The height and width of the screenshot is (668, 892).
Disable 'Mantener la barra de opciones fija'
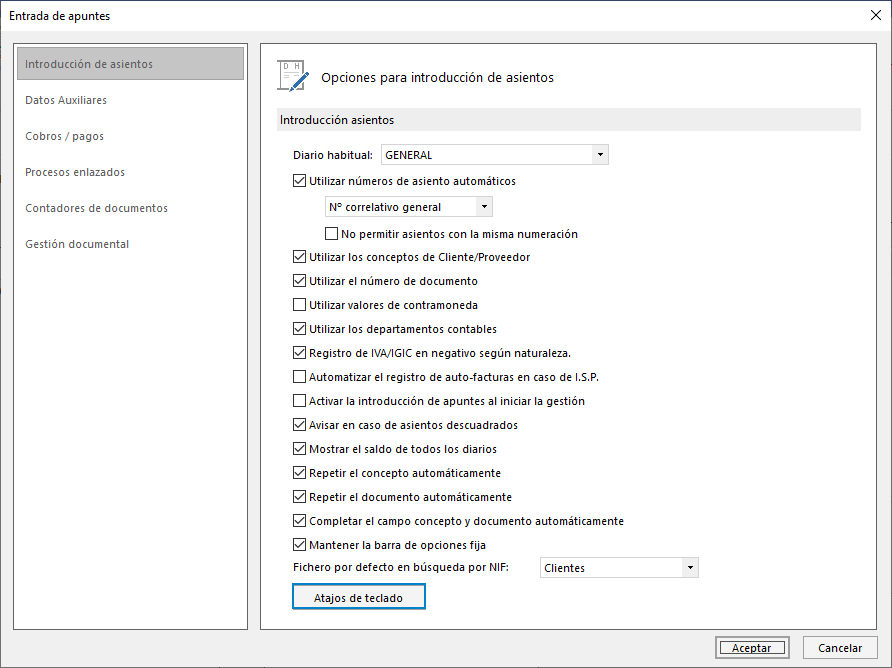click(x=299, y=544)
